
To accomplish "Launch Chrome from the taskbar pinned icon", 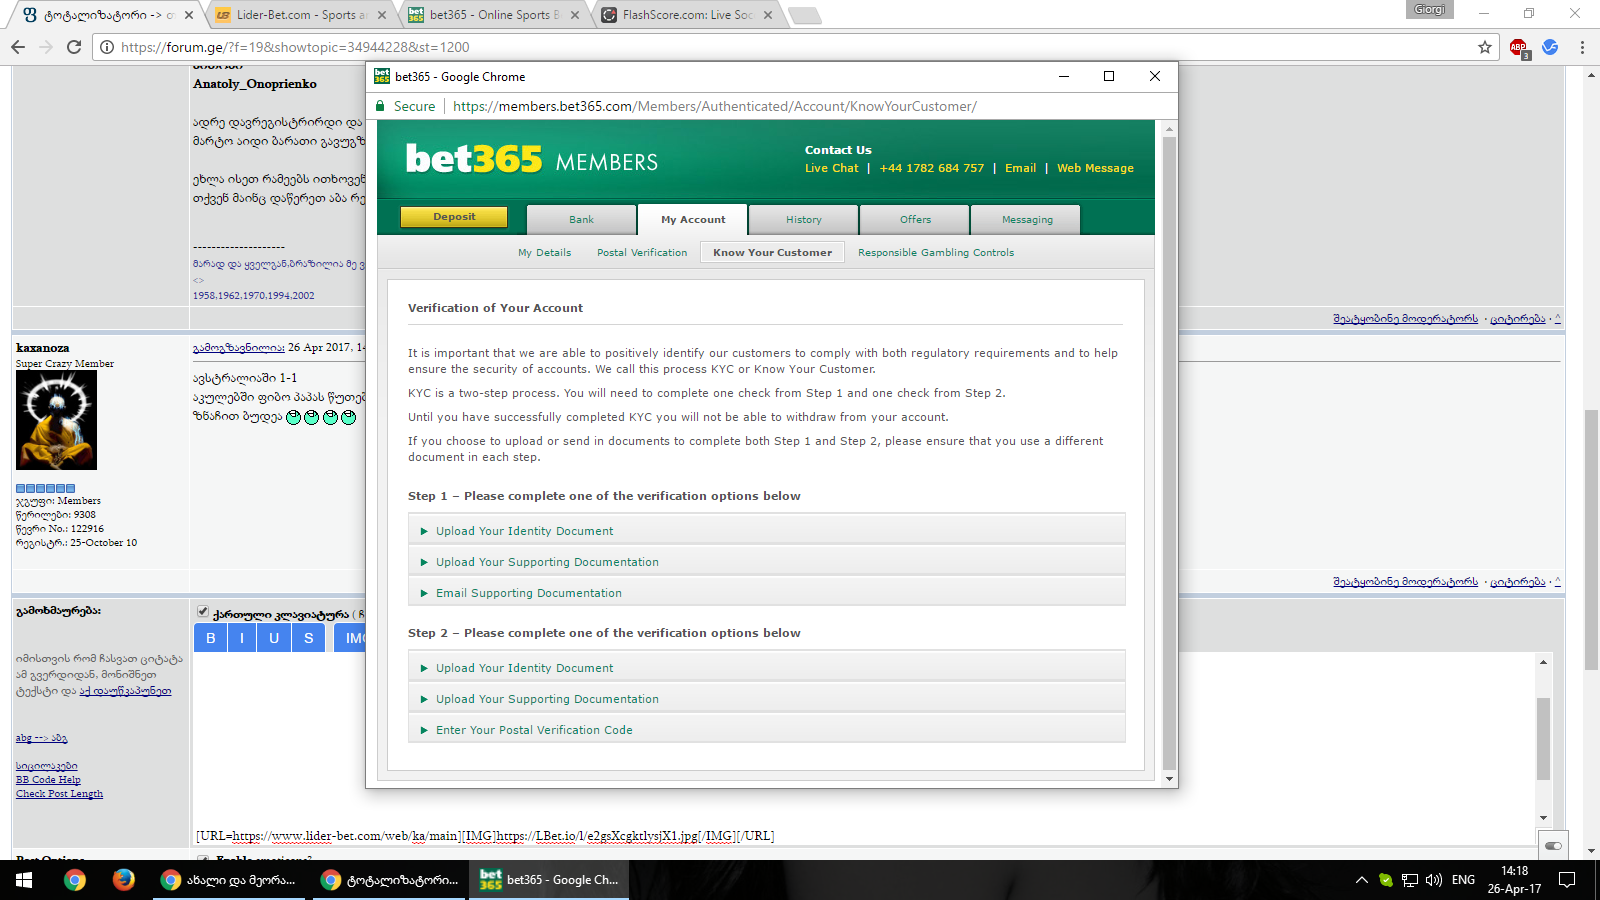I will point(75,880).
